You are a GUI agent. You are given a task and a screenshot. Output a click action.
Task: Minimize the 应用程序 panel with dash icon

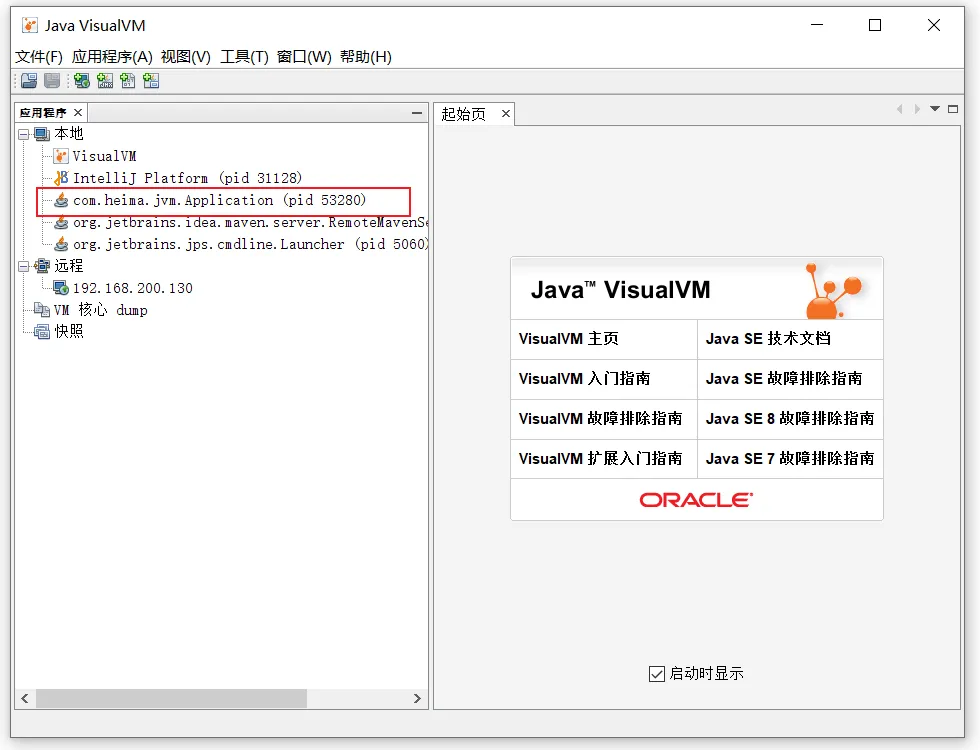point(417,113)
